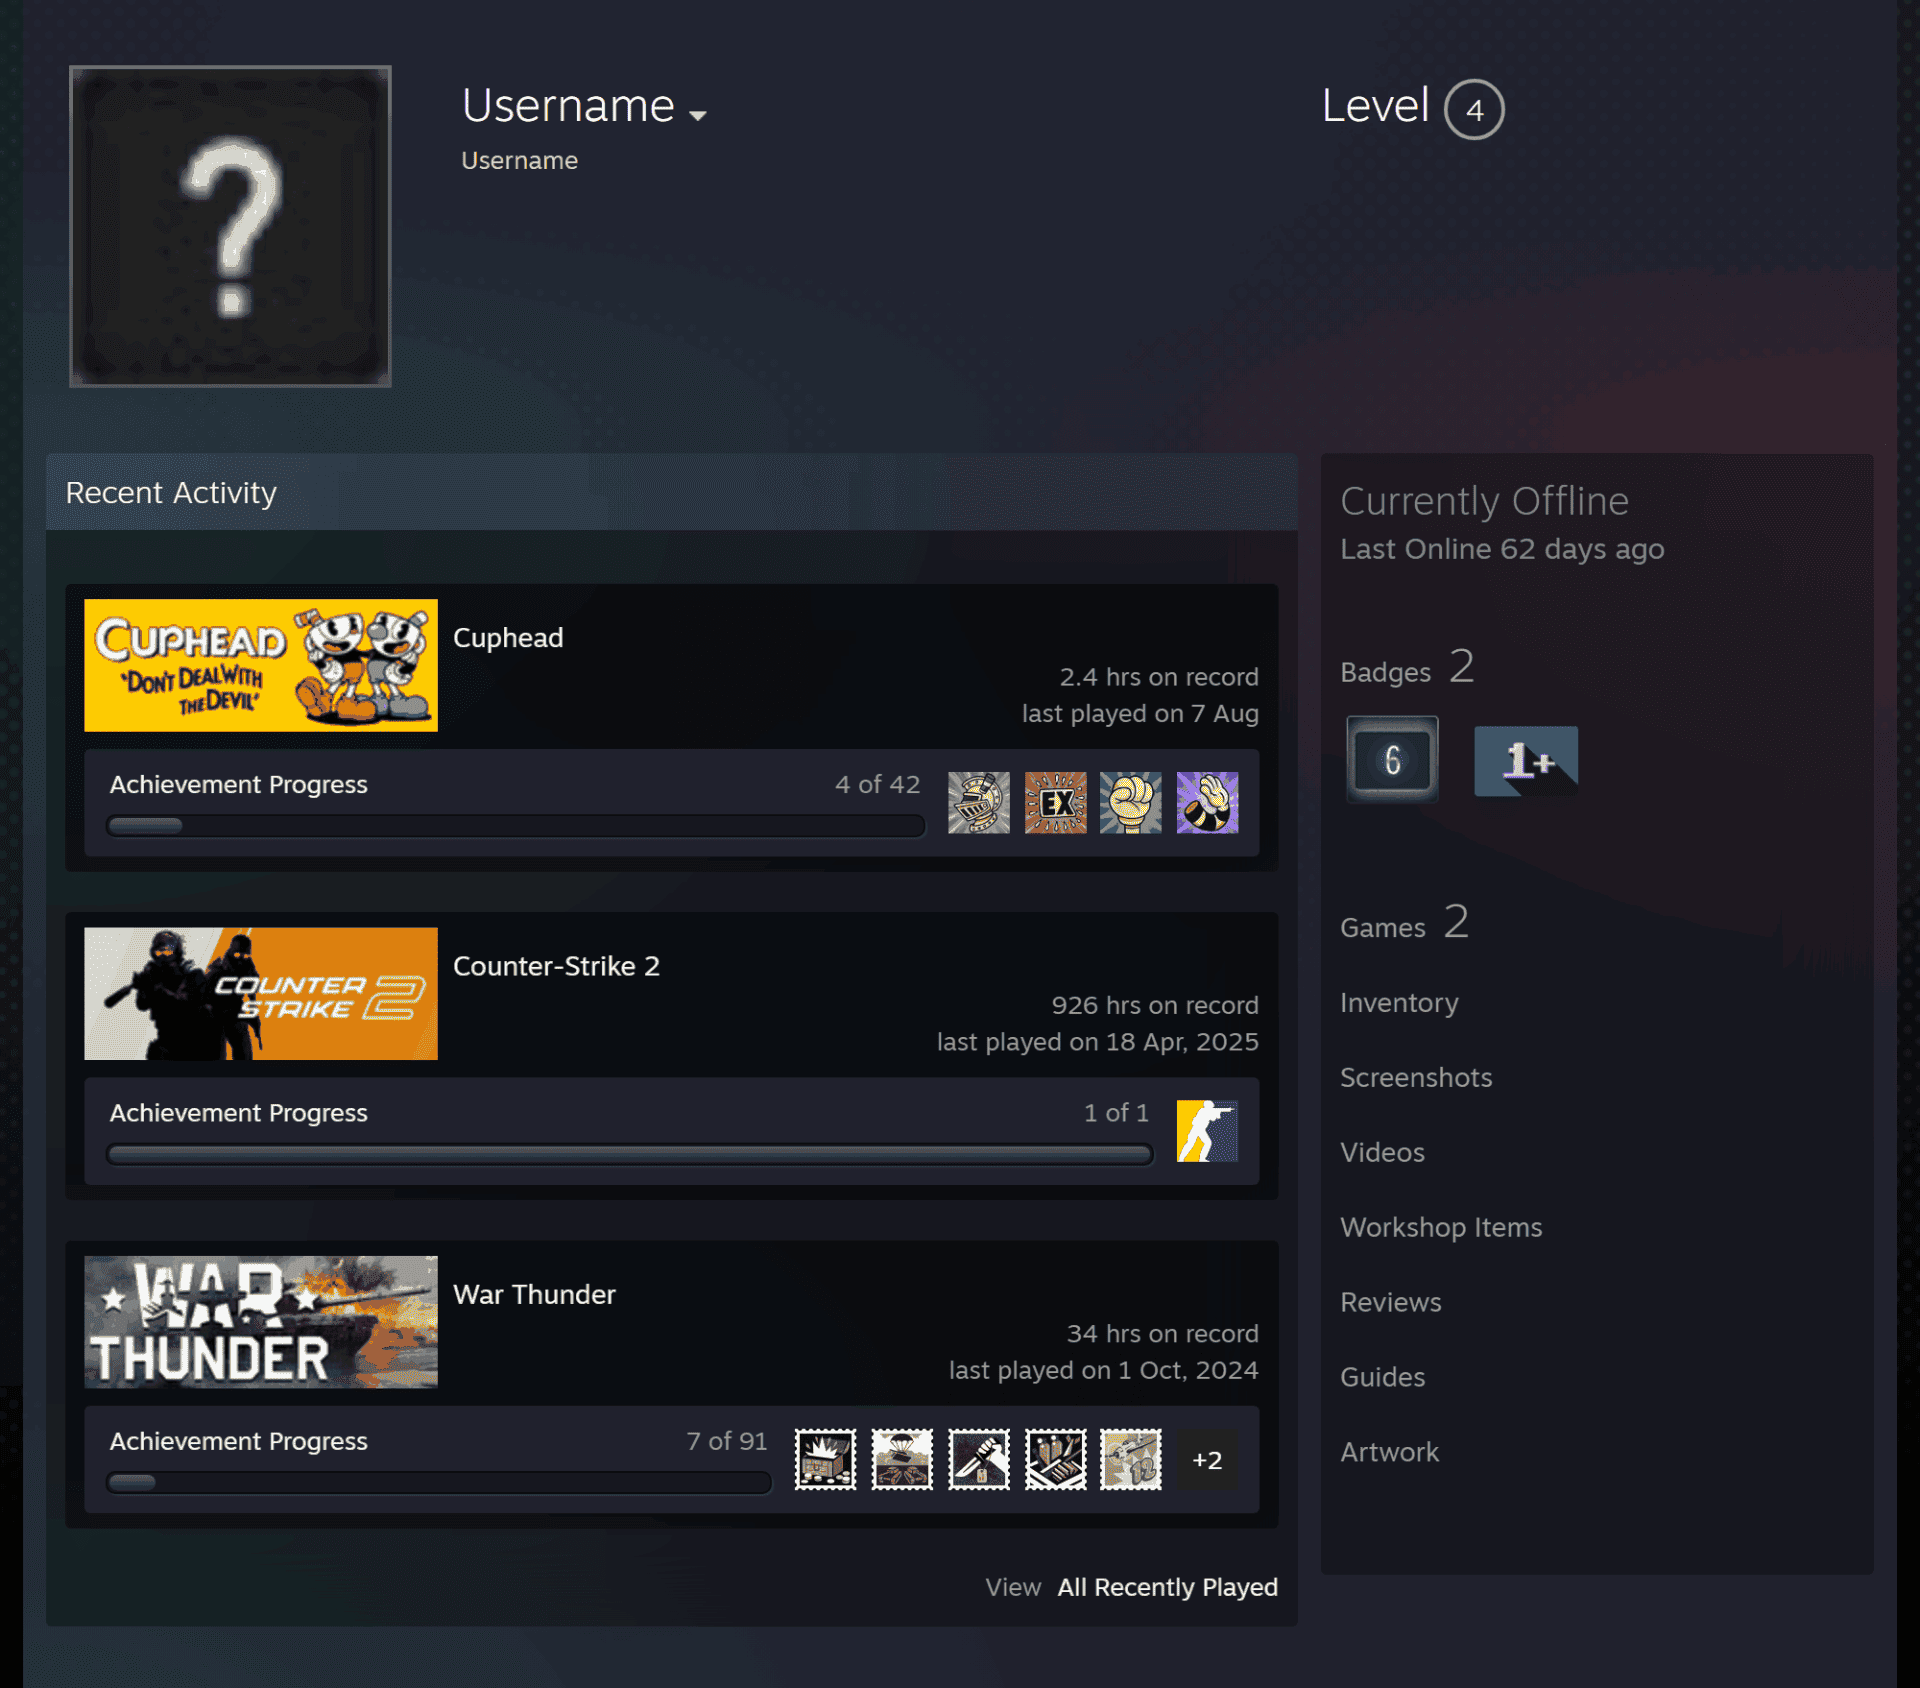Click the Cuphead EX achievement icon
This screenshot has height=1688, width=1920.
click(x=1055, y=802)
